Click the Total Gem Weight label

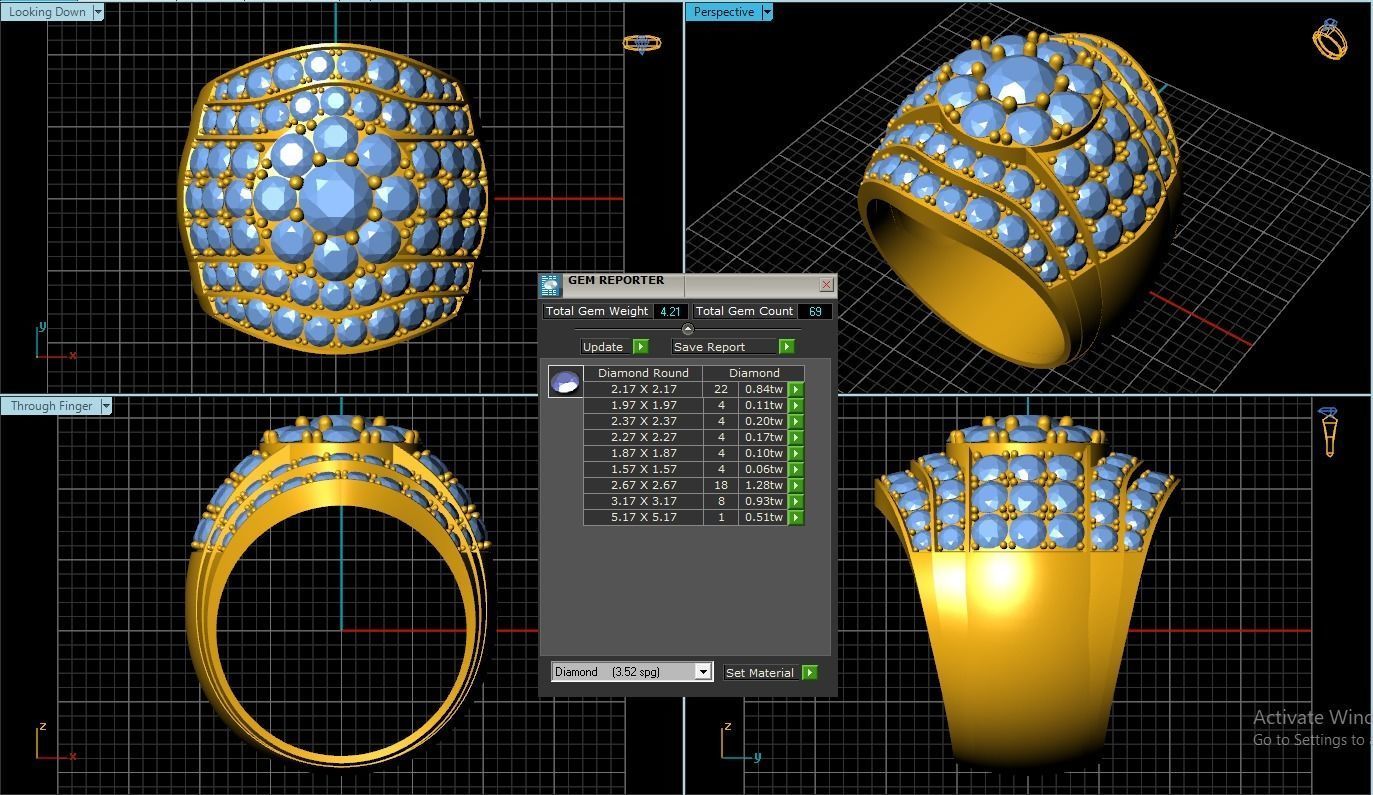pyautogui.click(x=597, y=311)
